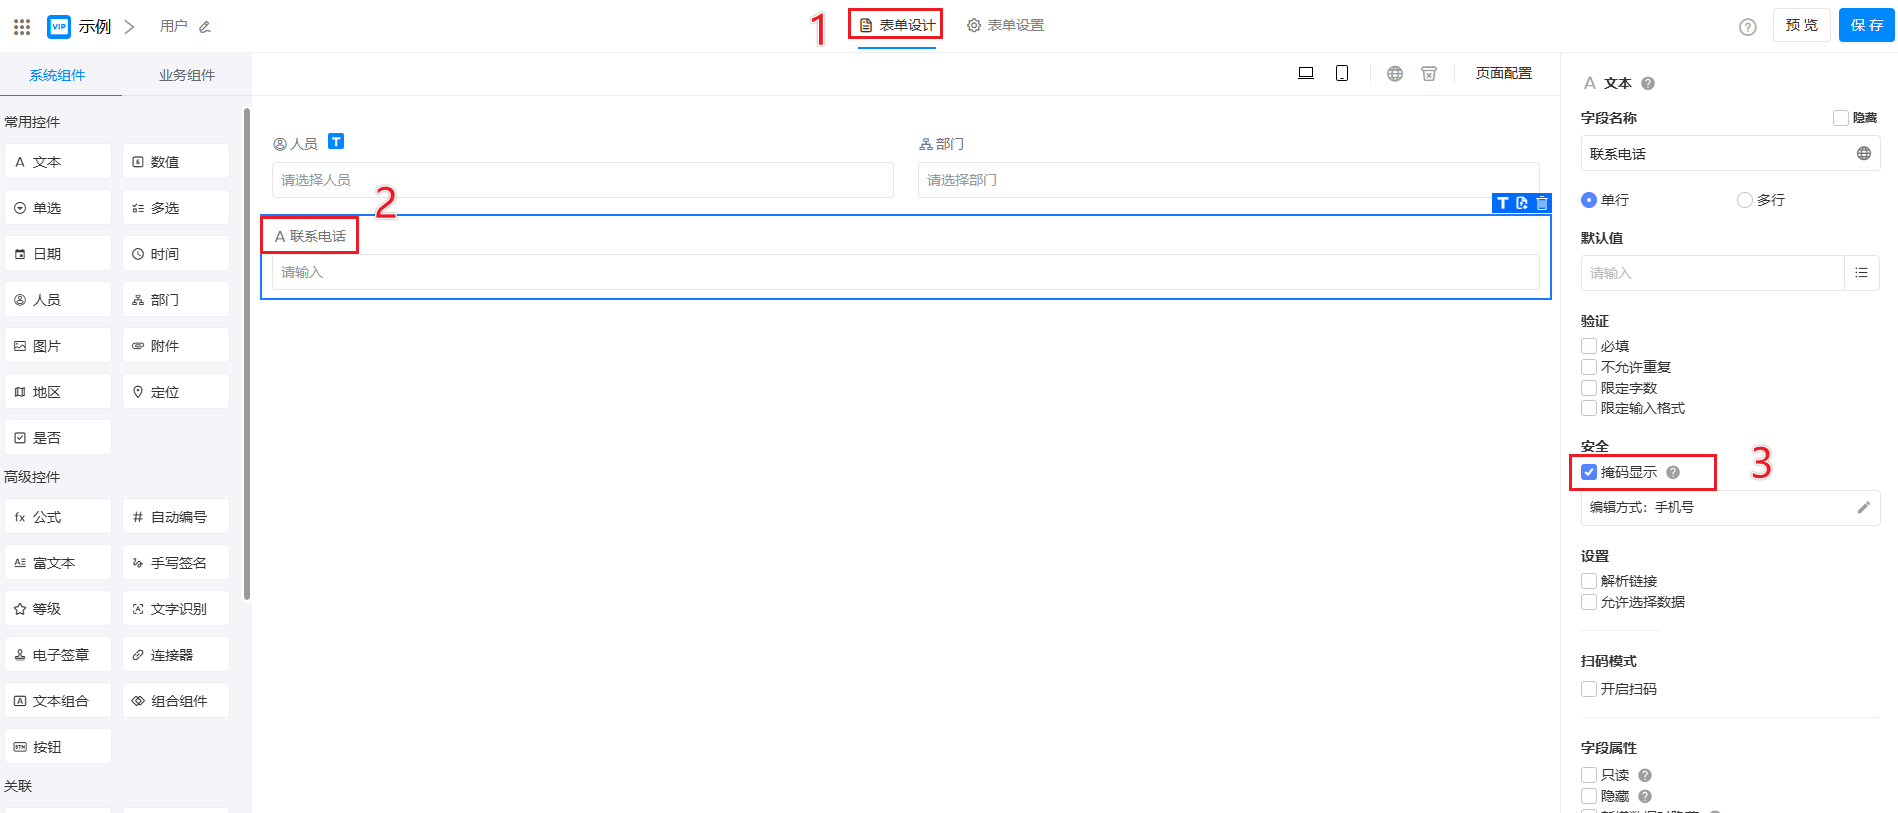Open the 请选择人员 selector field

tap(582, 180)
